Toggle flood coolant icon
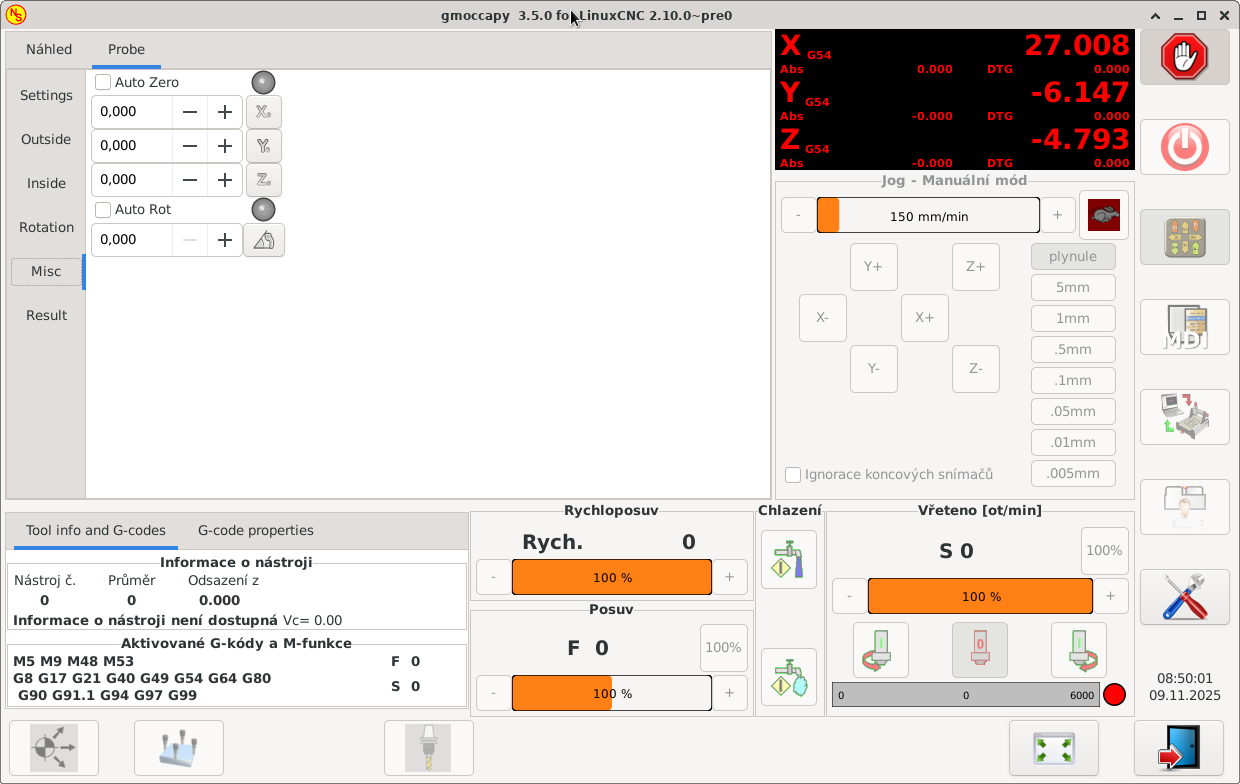Image resolution: width=1240 pixels, height=784 pixels. pos(788,559)
